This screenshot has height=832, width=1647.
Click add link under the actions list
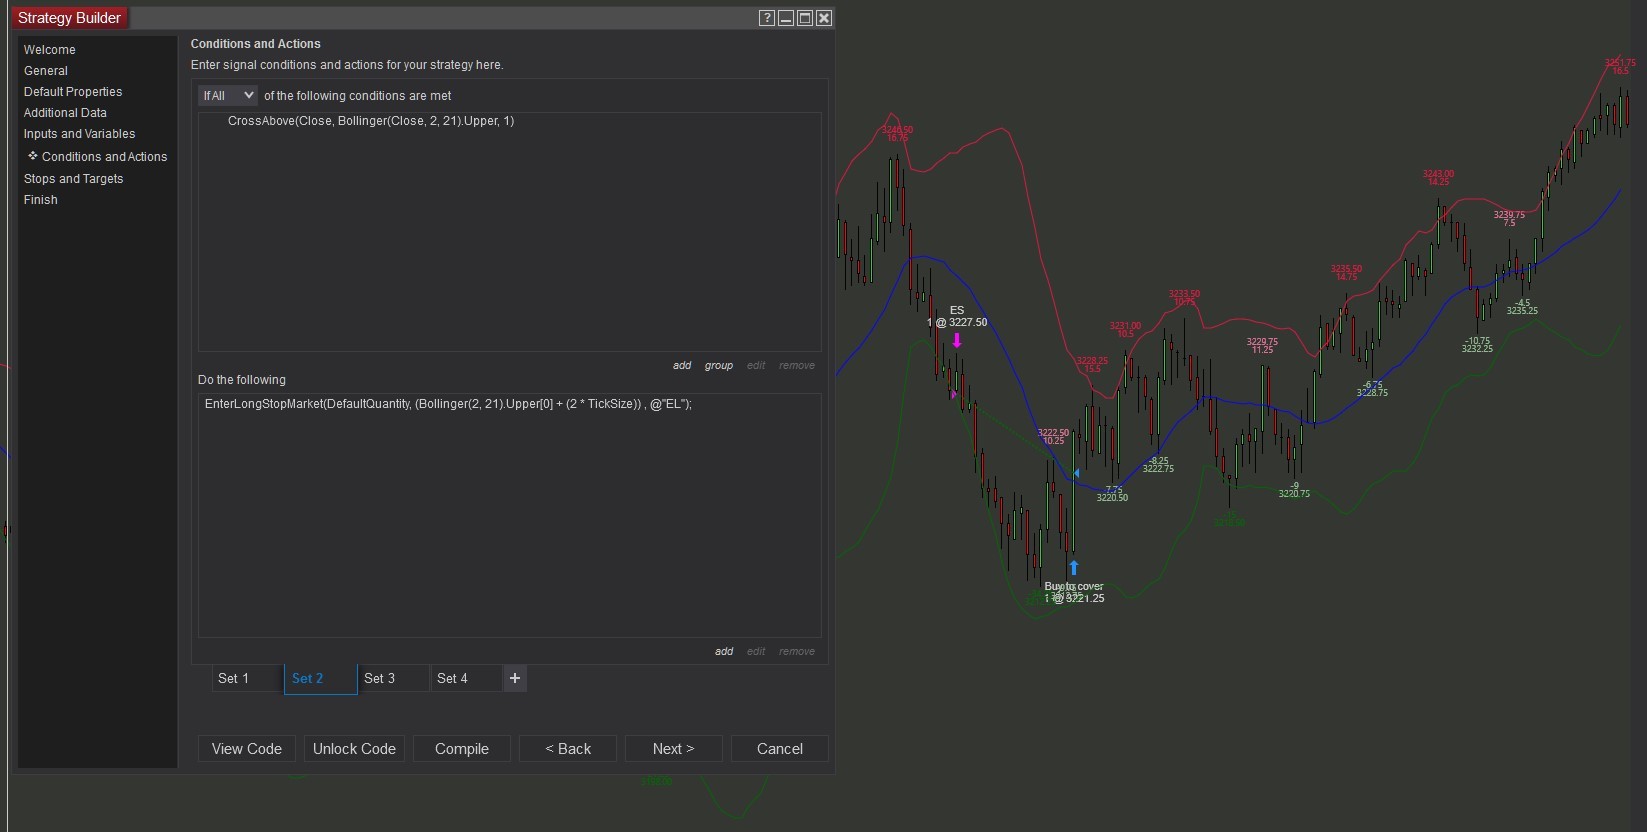coord(724,652)
